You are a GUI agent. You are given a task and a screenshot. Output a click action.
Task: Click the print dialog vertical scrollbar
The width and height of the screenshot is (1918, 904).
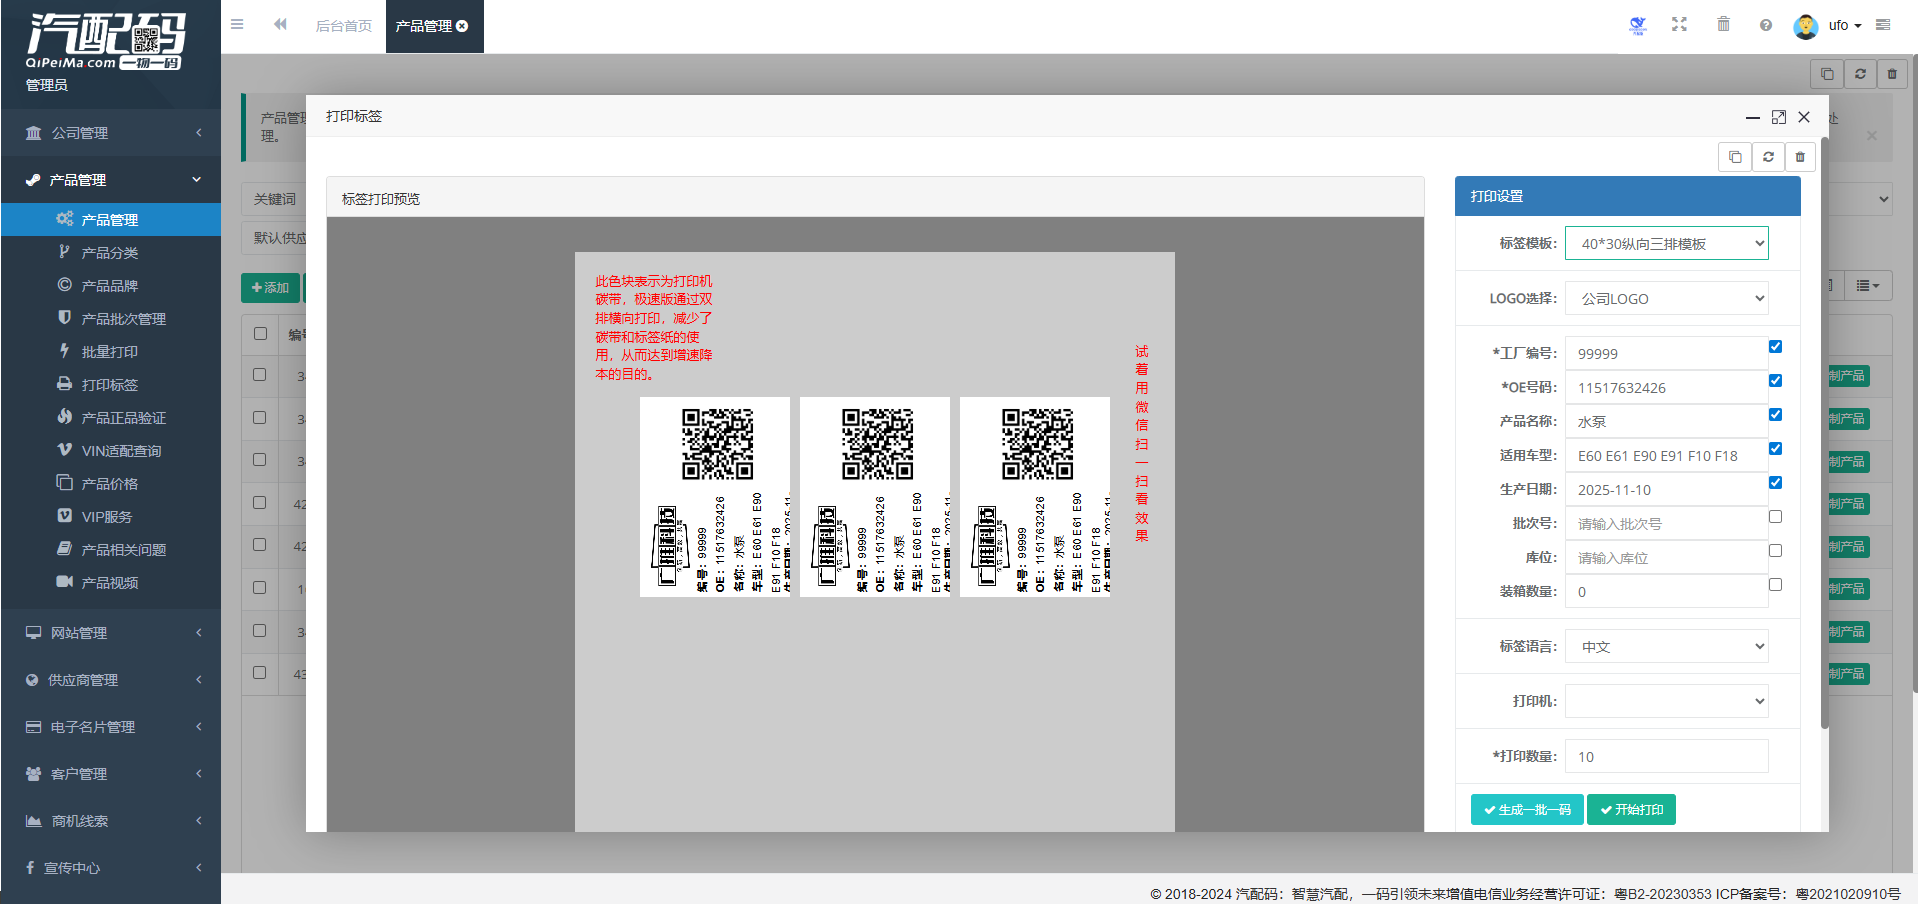click(x=1824, y=430)
